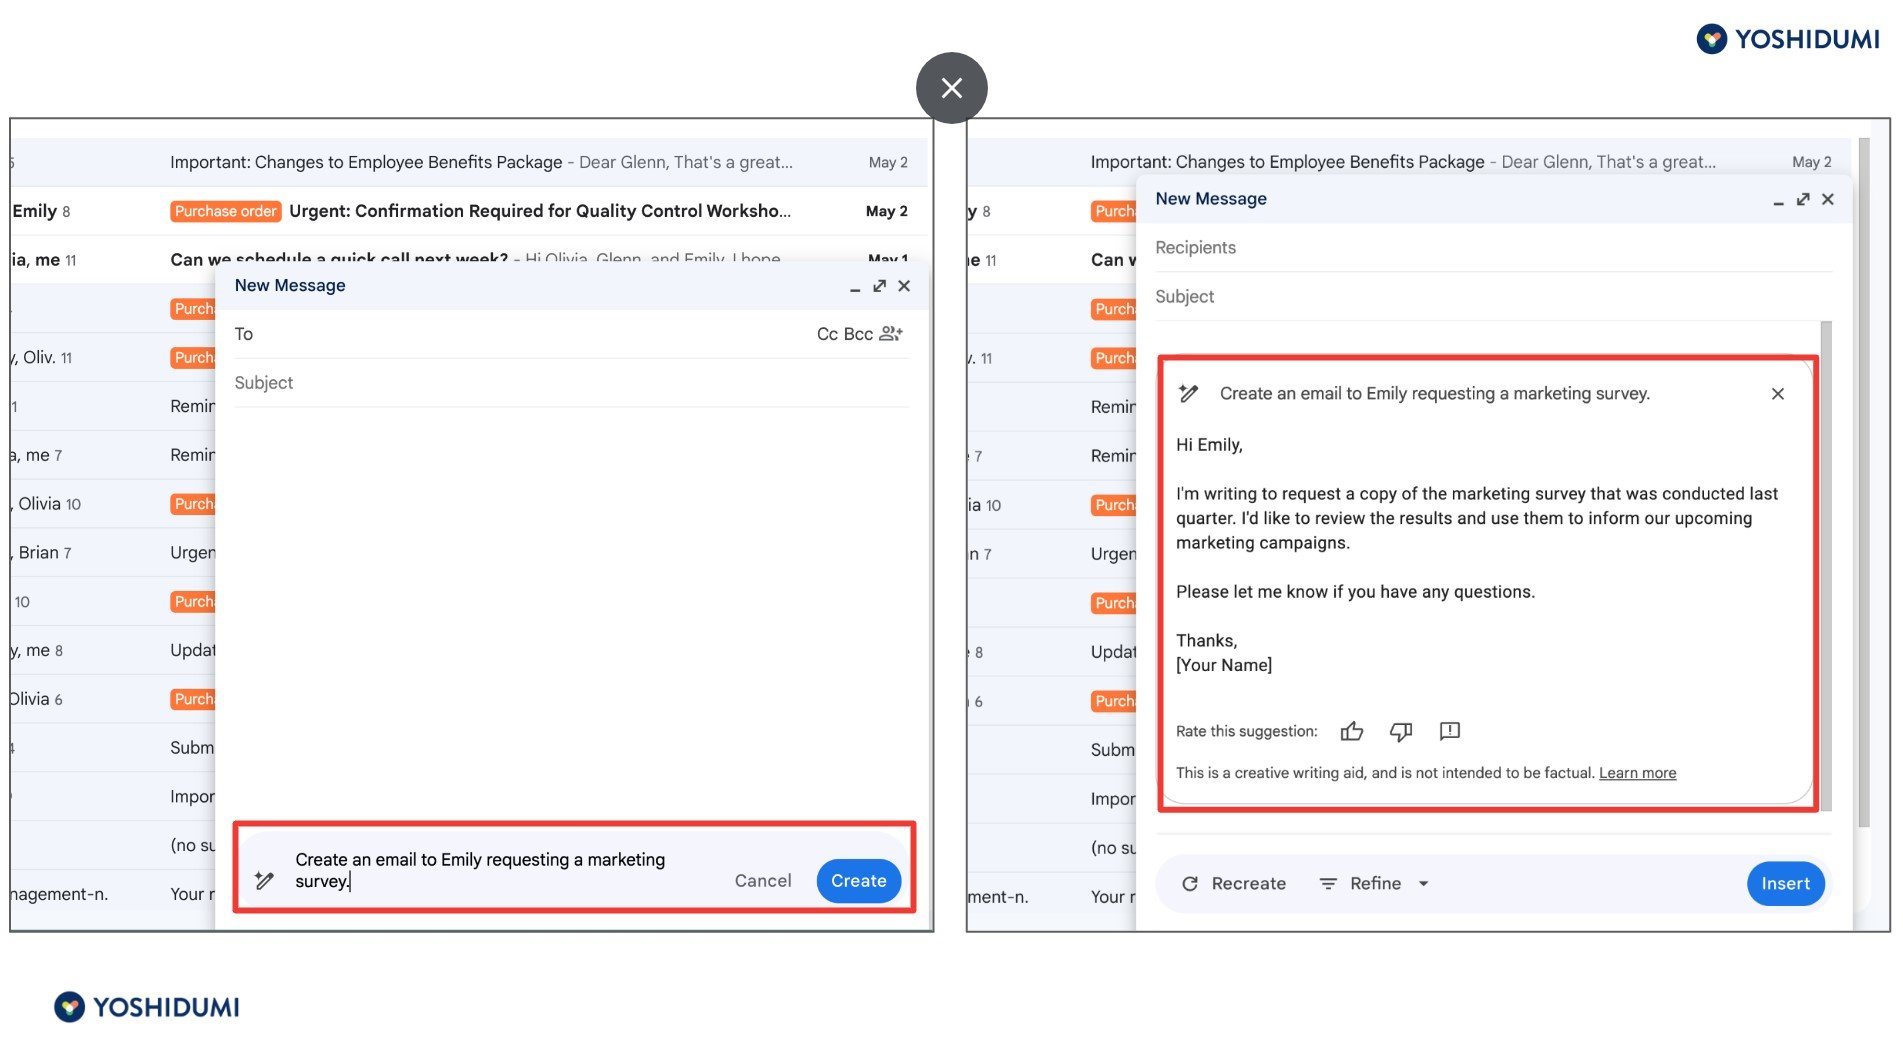Screen dimensions: 1903x1039
Task: Expand the right New Message to full screen
Action: (1803, 200)
